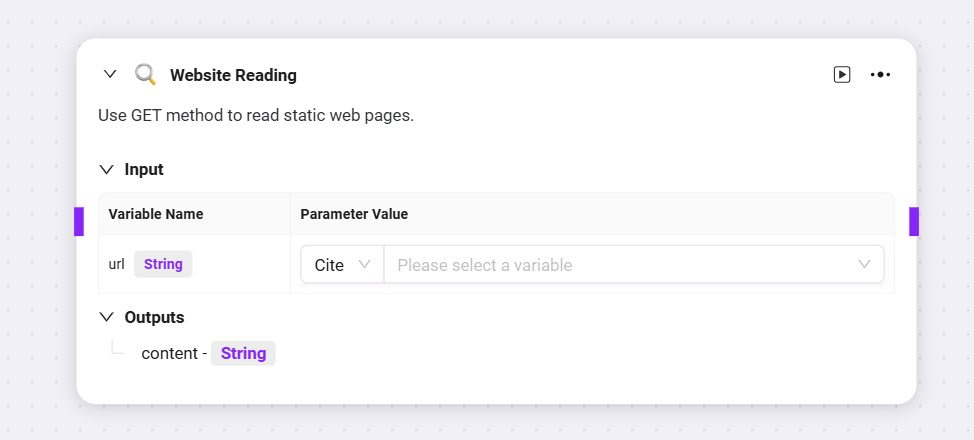Collapse the Input section

click(107, 169)
